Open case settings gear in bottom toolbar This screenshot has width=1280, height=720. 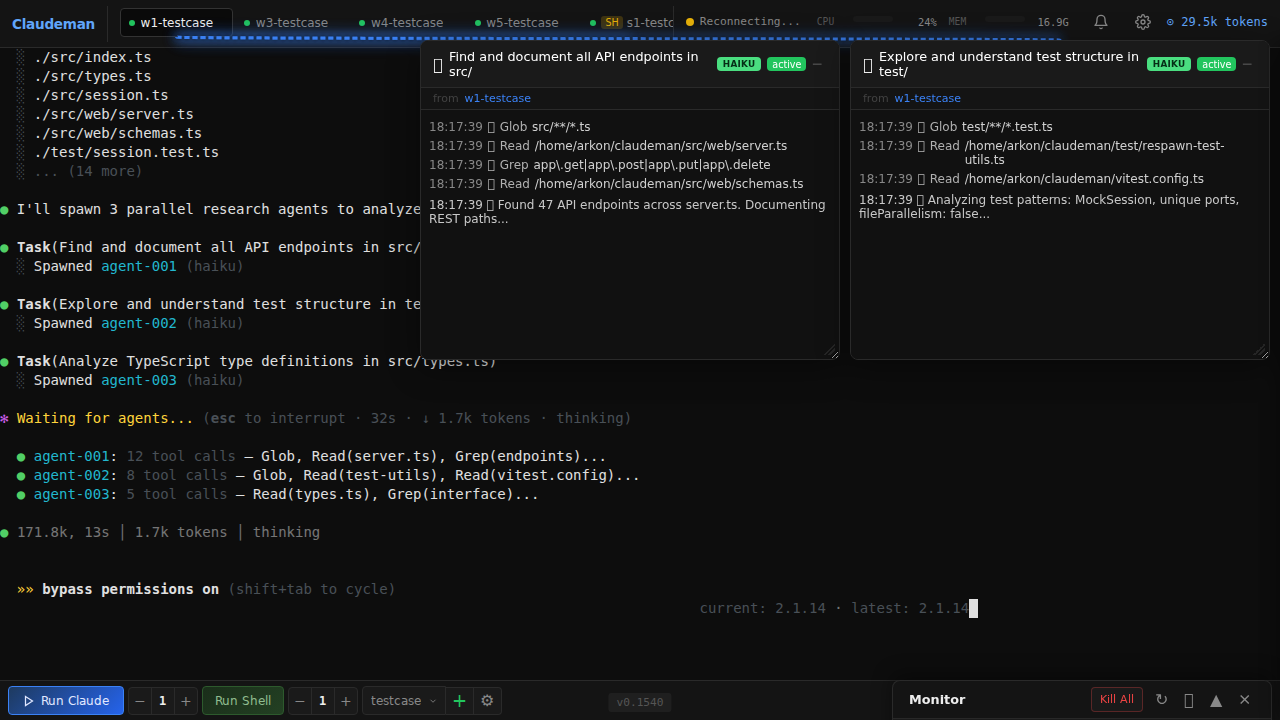pyautogui.click(x=487, y=701)
